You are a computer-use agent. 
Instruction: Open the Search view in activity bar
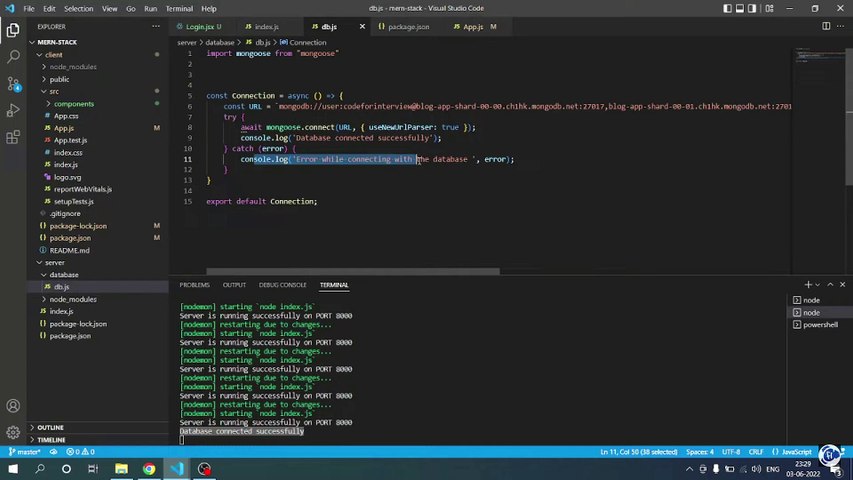click(x=13, y=57)
